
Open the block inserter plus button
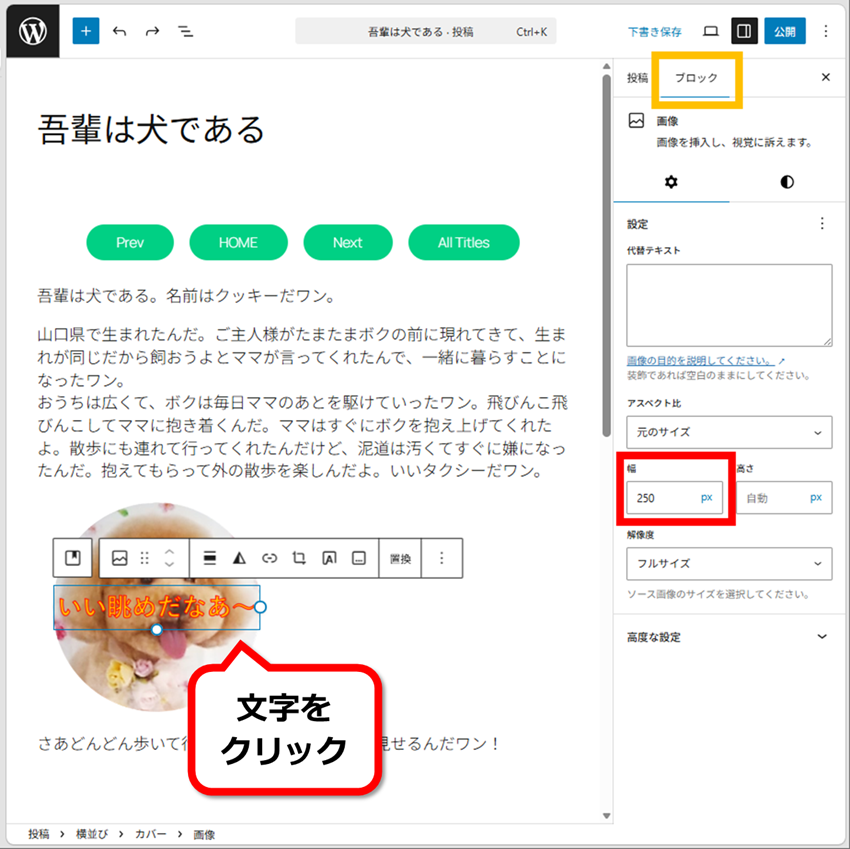[86, 31]
